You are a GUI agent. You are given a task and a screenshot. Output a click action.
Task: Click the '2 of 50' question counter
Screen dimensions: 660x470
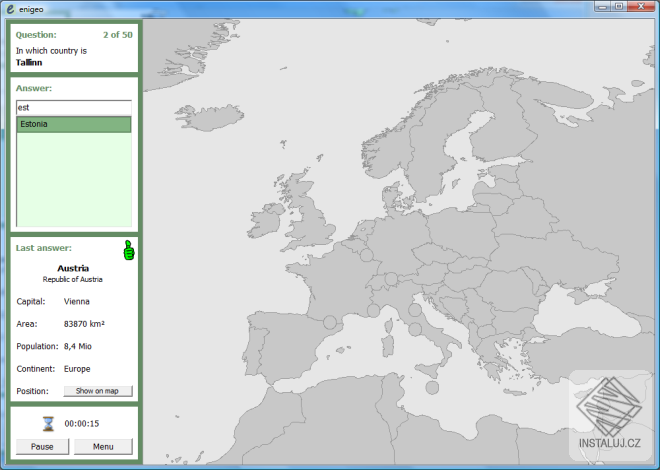(x=118, y=35)
